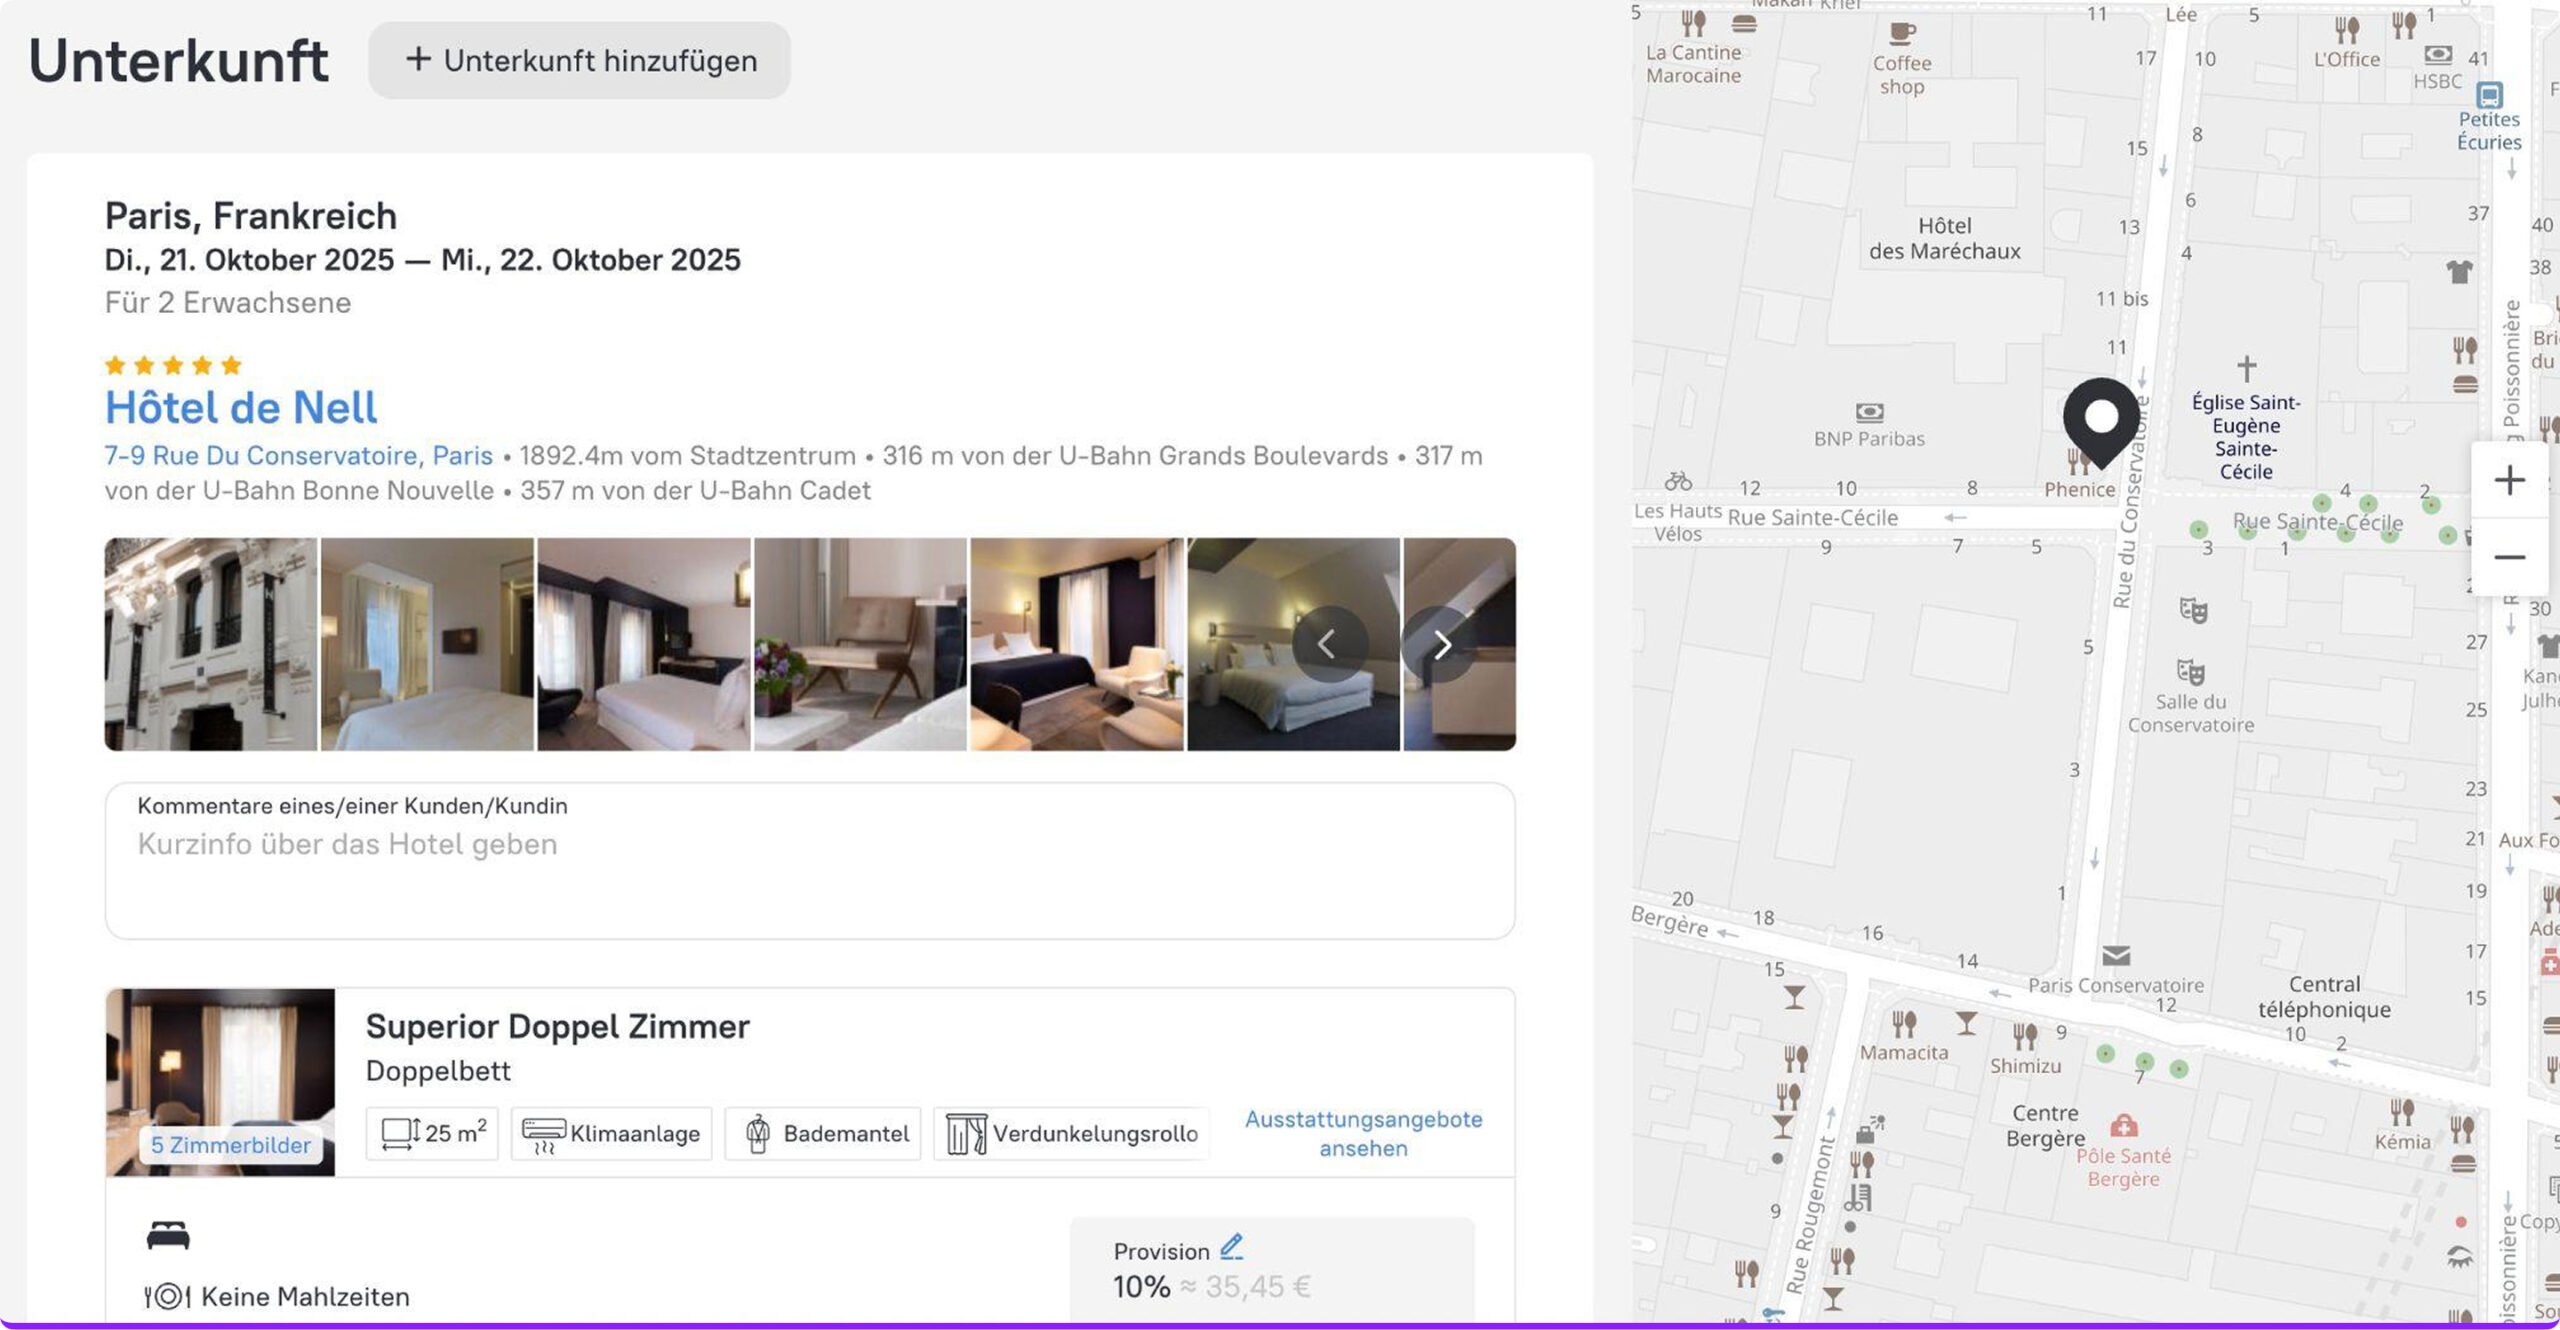Open address link 7-9 Rue Du Conservatoire
This screenshot has height=1330, width=2560.
pyautogui.click(x=298, y=456)
